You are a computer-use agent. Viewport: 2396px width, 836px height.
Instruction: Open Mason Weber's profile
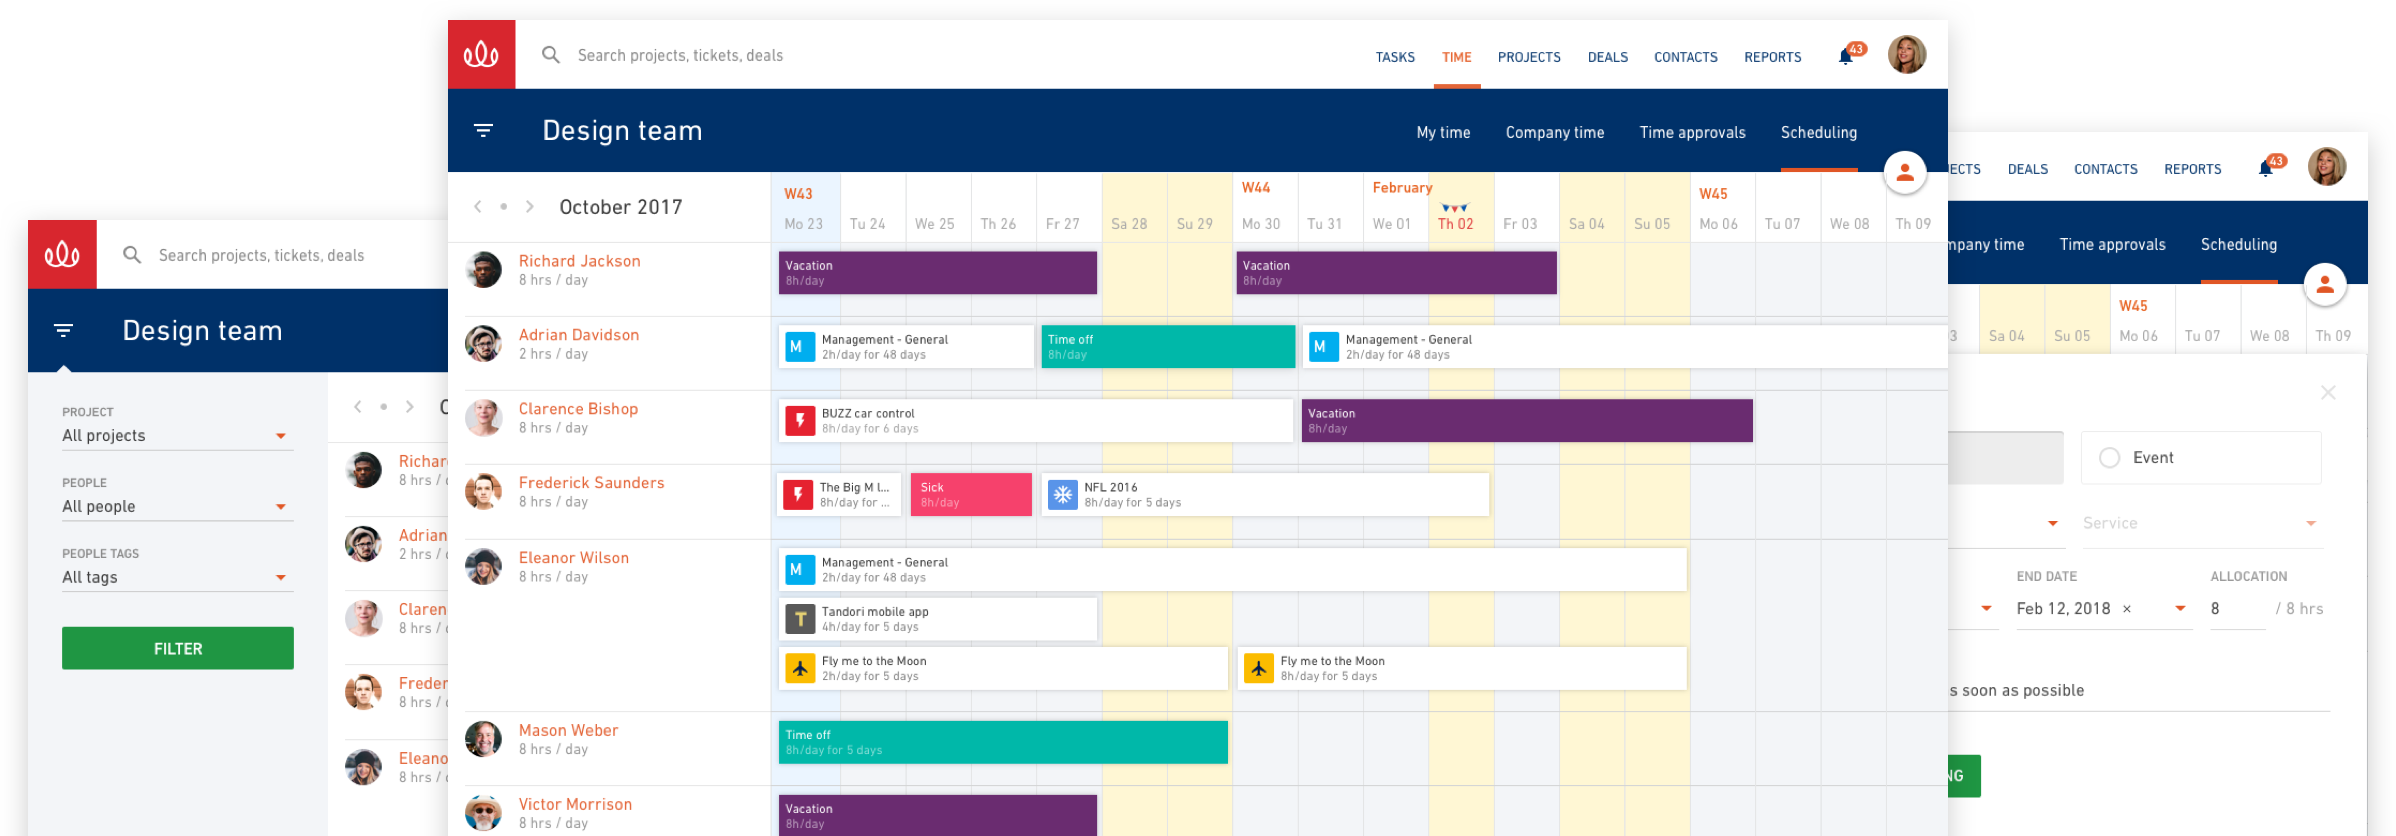[568, 730]
